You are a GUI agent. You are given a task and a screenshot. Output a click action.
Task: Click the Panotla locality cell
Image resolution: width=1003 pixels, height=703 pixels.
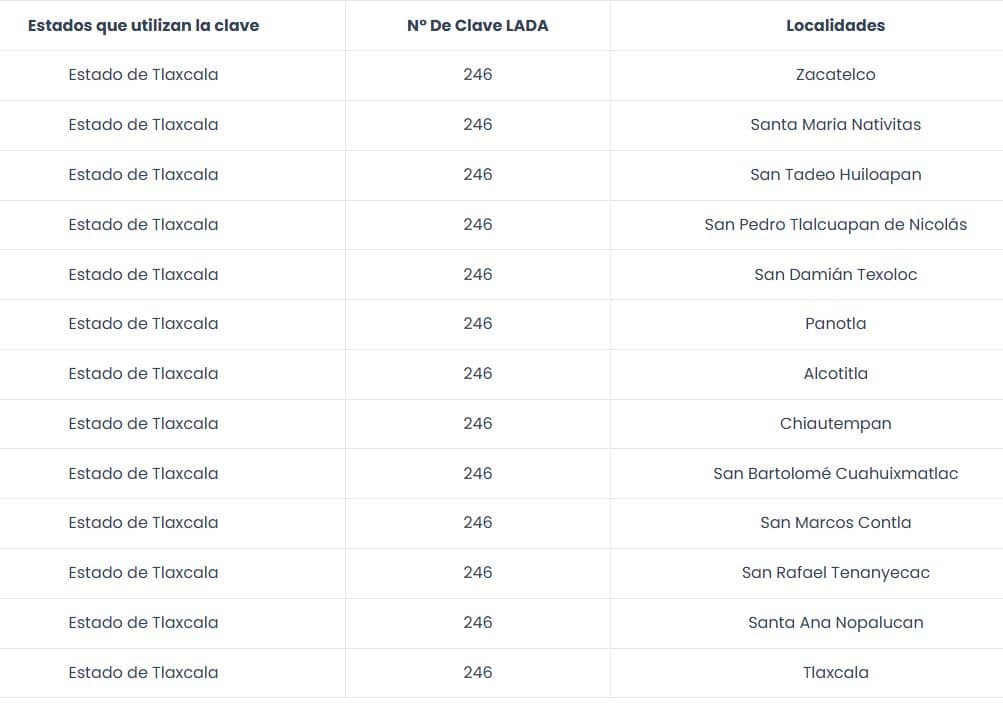pyautogui.click(x=835, y=324)
